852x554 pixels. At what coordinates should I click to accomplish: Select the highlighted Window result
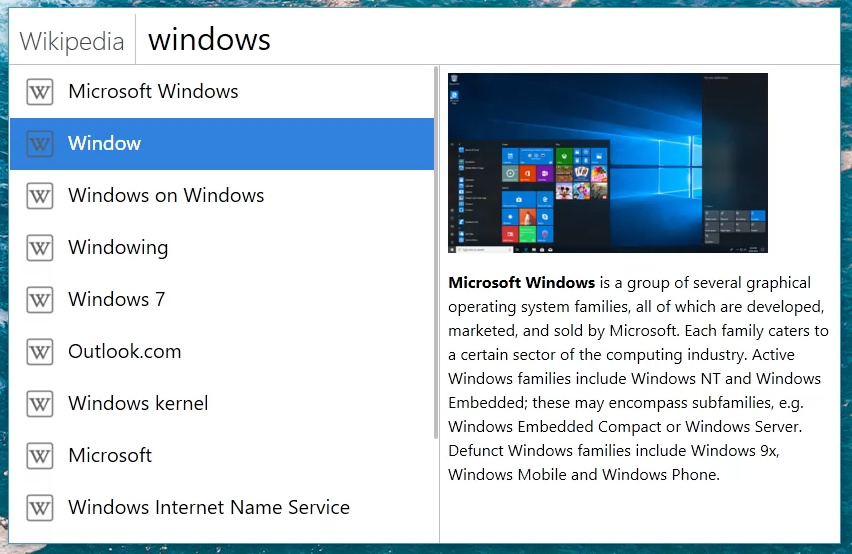(222, 144)
